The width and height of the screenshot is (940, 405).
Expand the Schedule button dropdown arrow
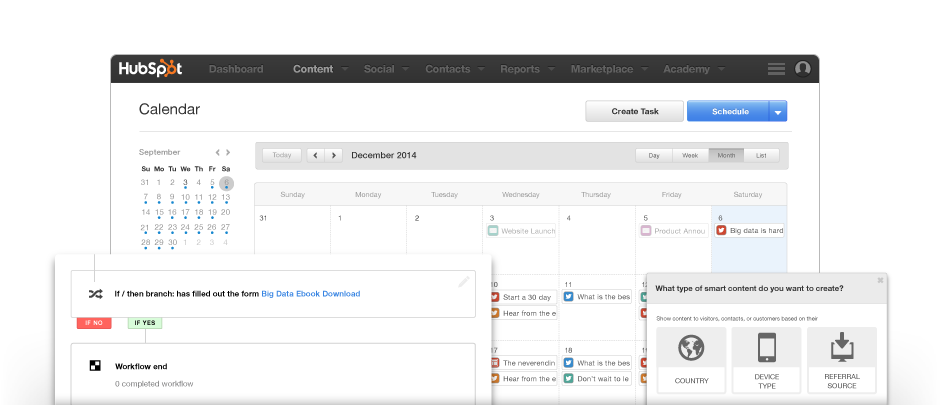pos(778,112)
